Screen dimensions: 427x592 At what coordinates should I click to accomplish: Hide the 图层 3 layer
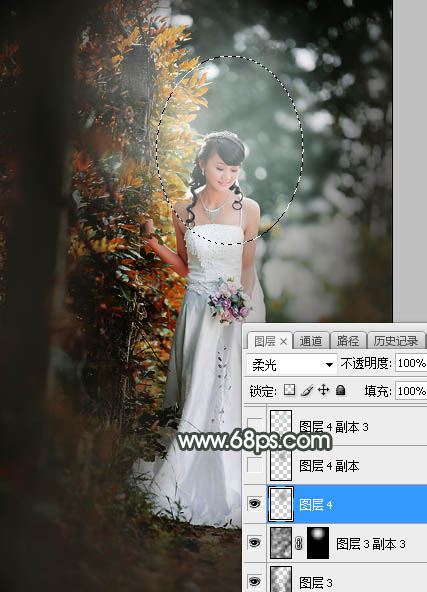254,581
